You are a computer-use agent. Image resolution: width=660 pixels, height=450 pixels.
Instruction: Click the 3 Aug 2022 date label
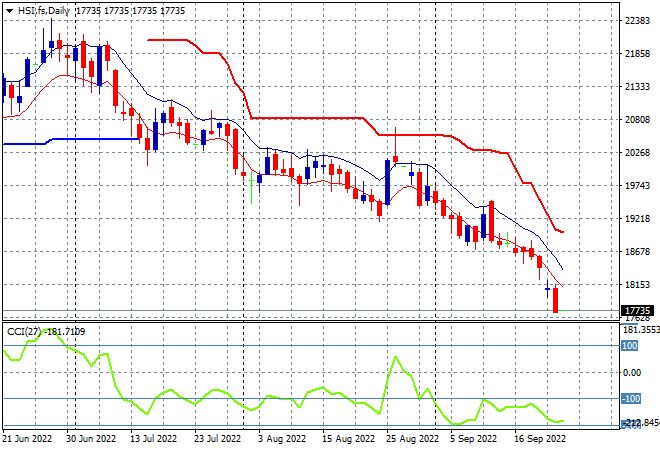(x=282, y=439)
